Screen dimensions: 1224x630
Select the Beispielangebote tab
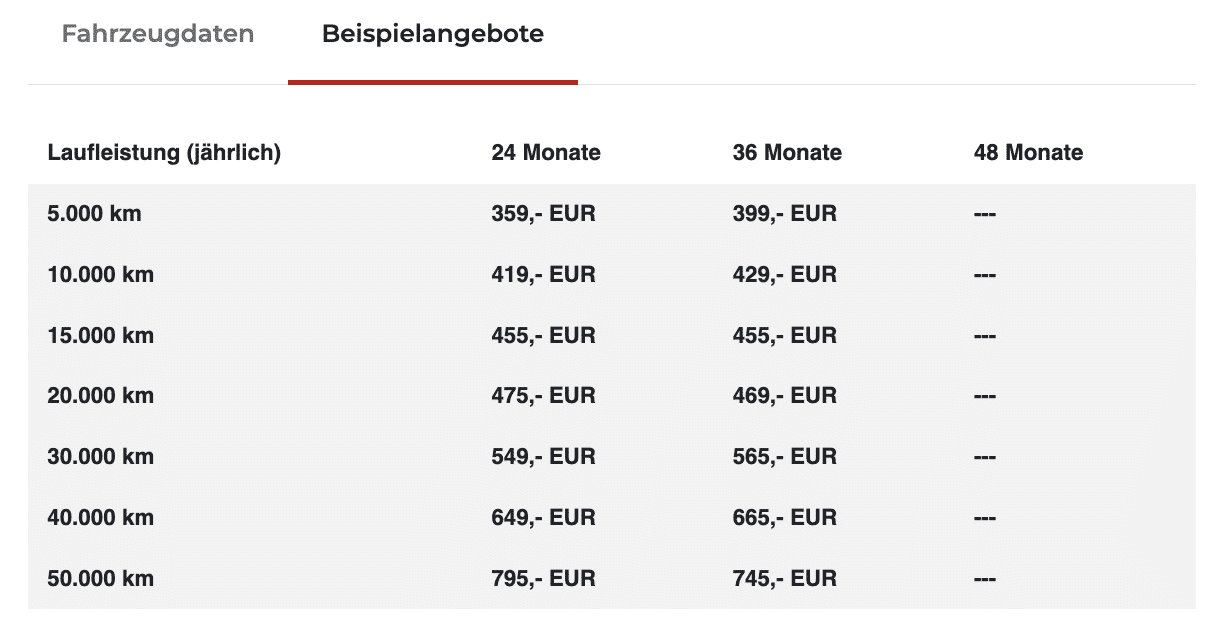click(433, 34)
